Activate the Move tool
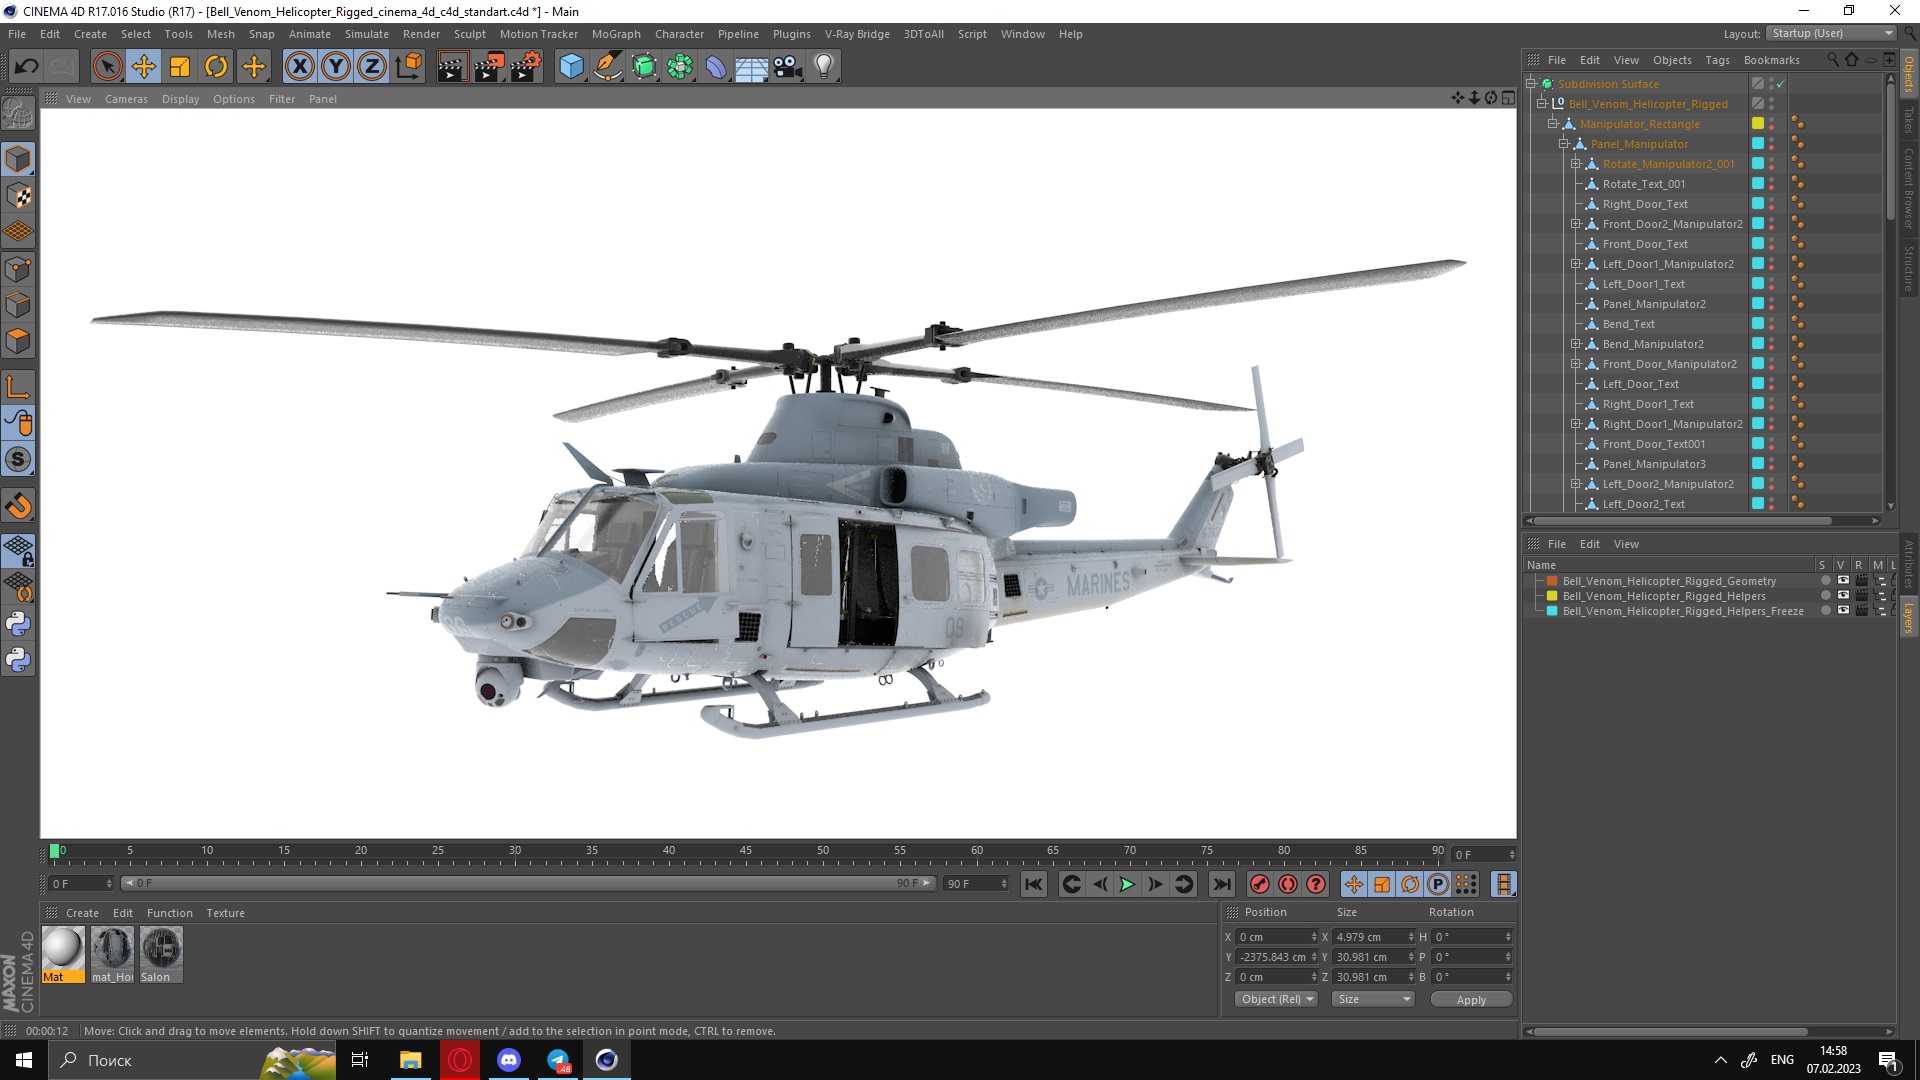 pos(144,67)
